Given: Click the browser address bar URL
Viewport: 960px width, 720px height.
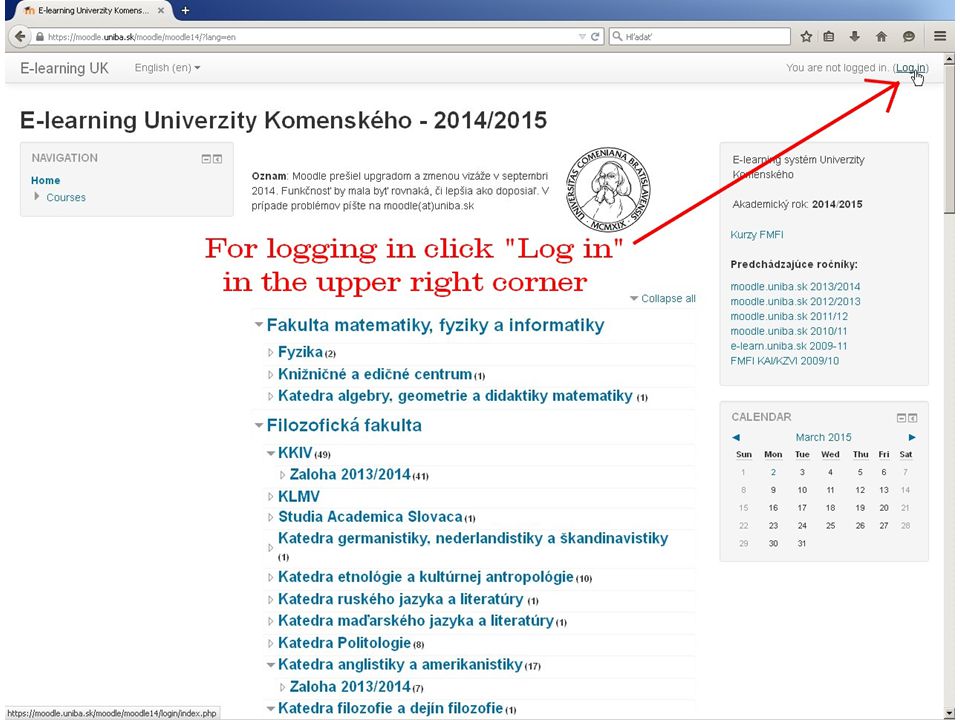Looking at the screenshot, I should (306, 37).
